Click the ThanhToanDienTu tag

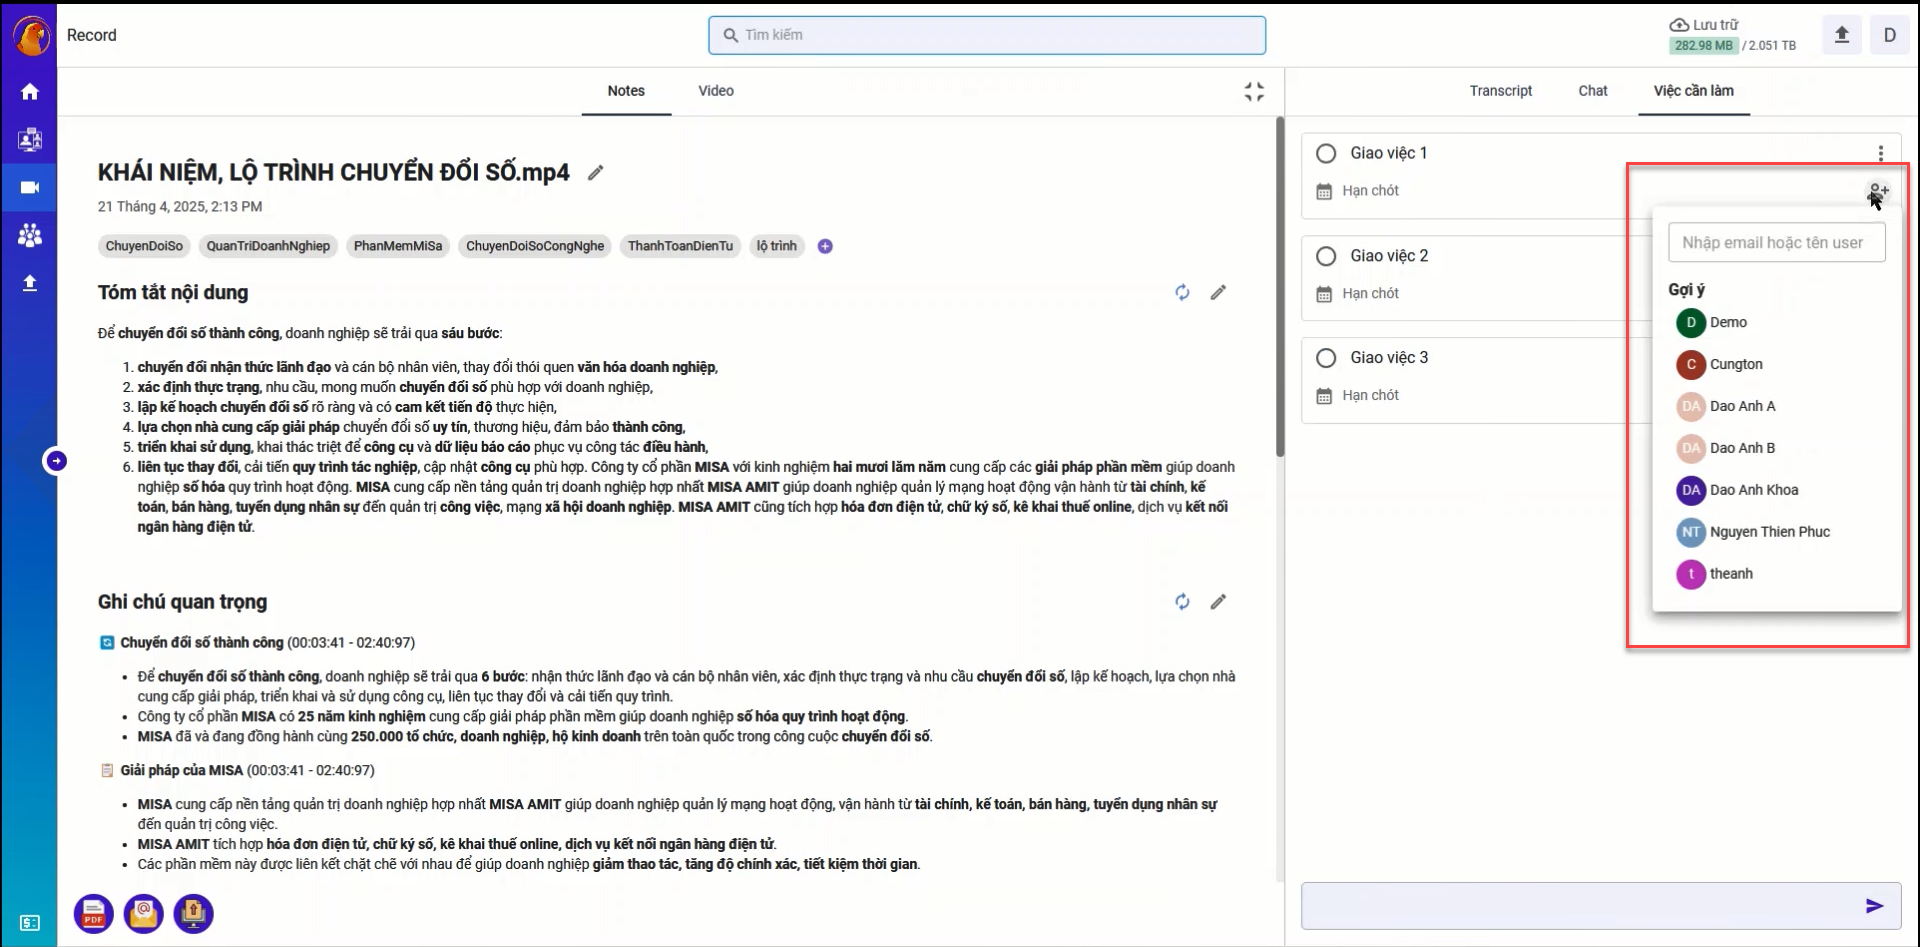(x=680, y=246)
